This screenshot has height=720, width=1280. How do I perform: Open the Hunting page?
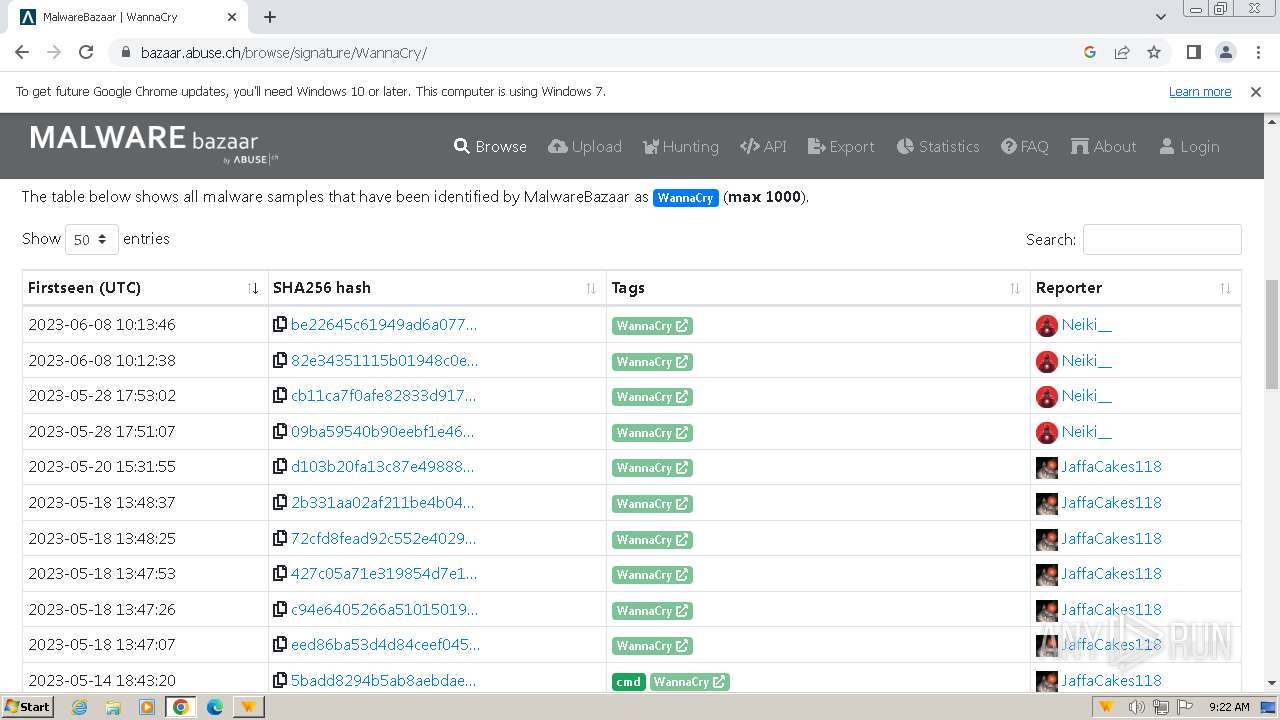pos(680,146)
